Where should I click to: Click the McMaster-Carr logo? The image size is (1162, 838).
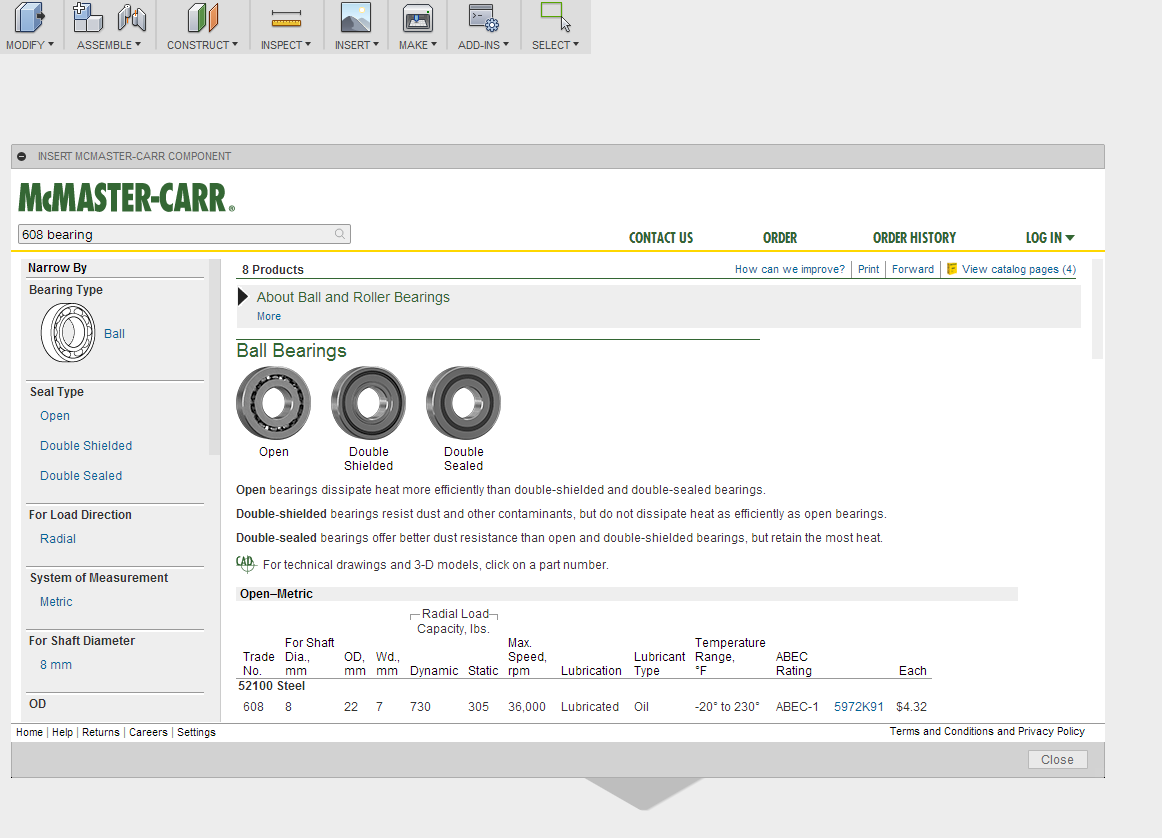[x=127, y=198]
